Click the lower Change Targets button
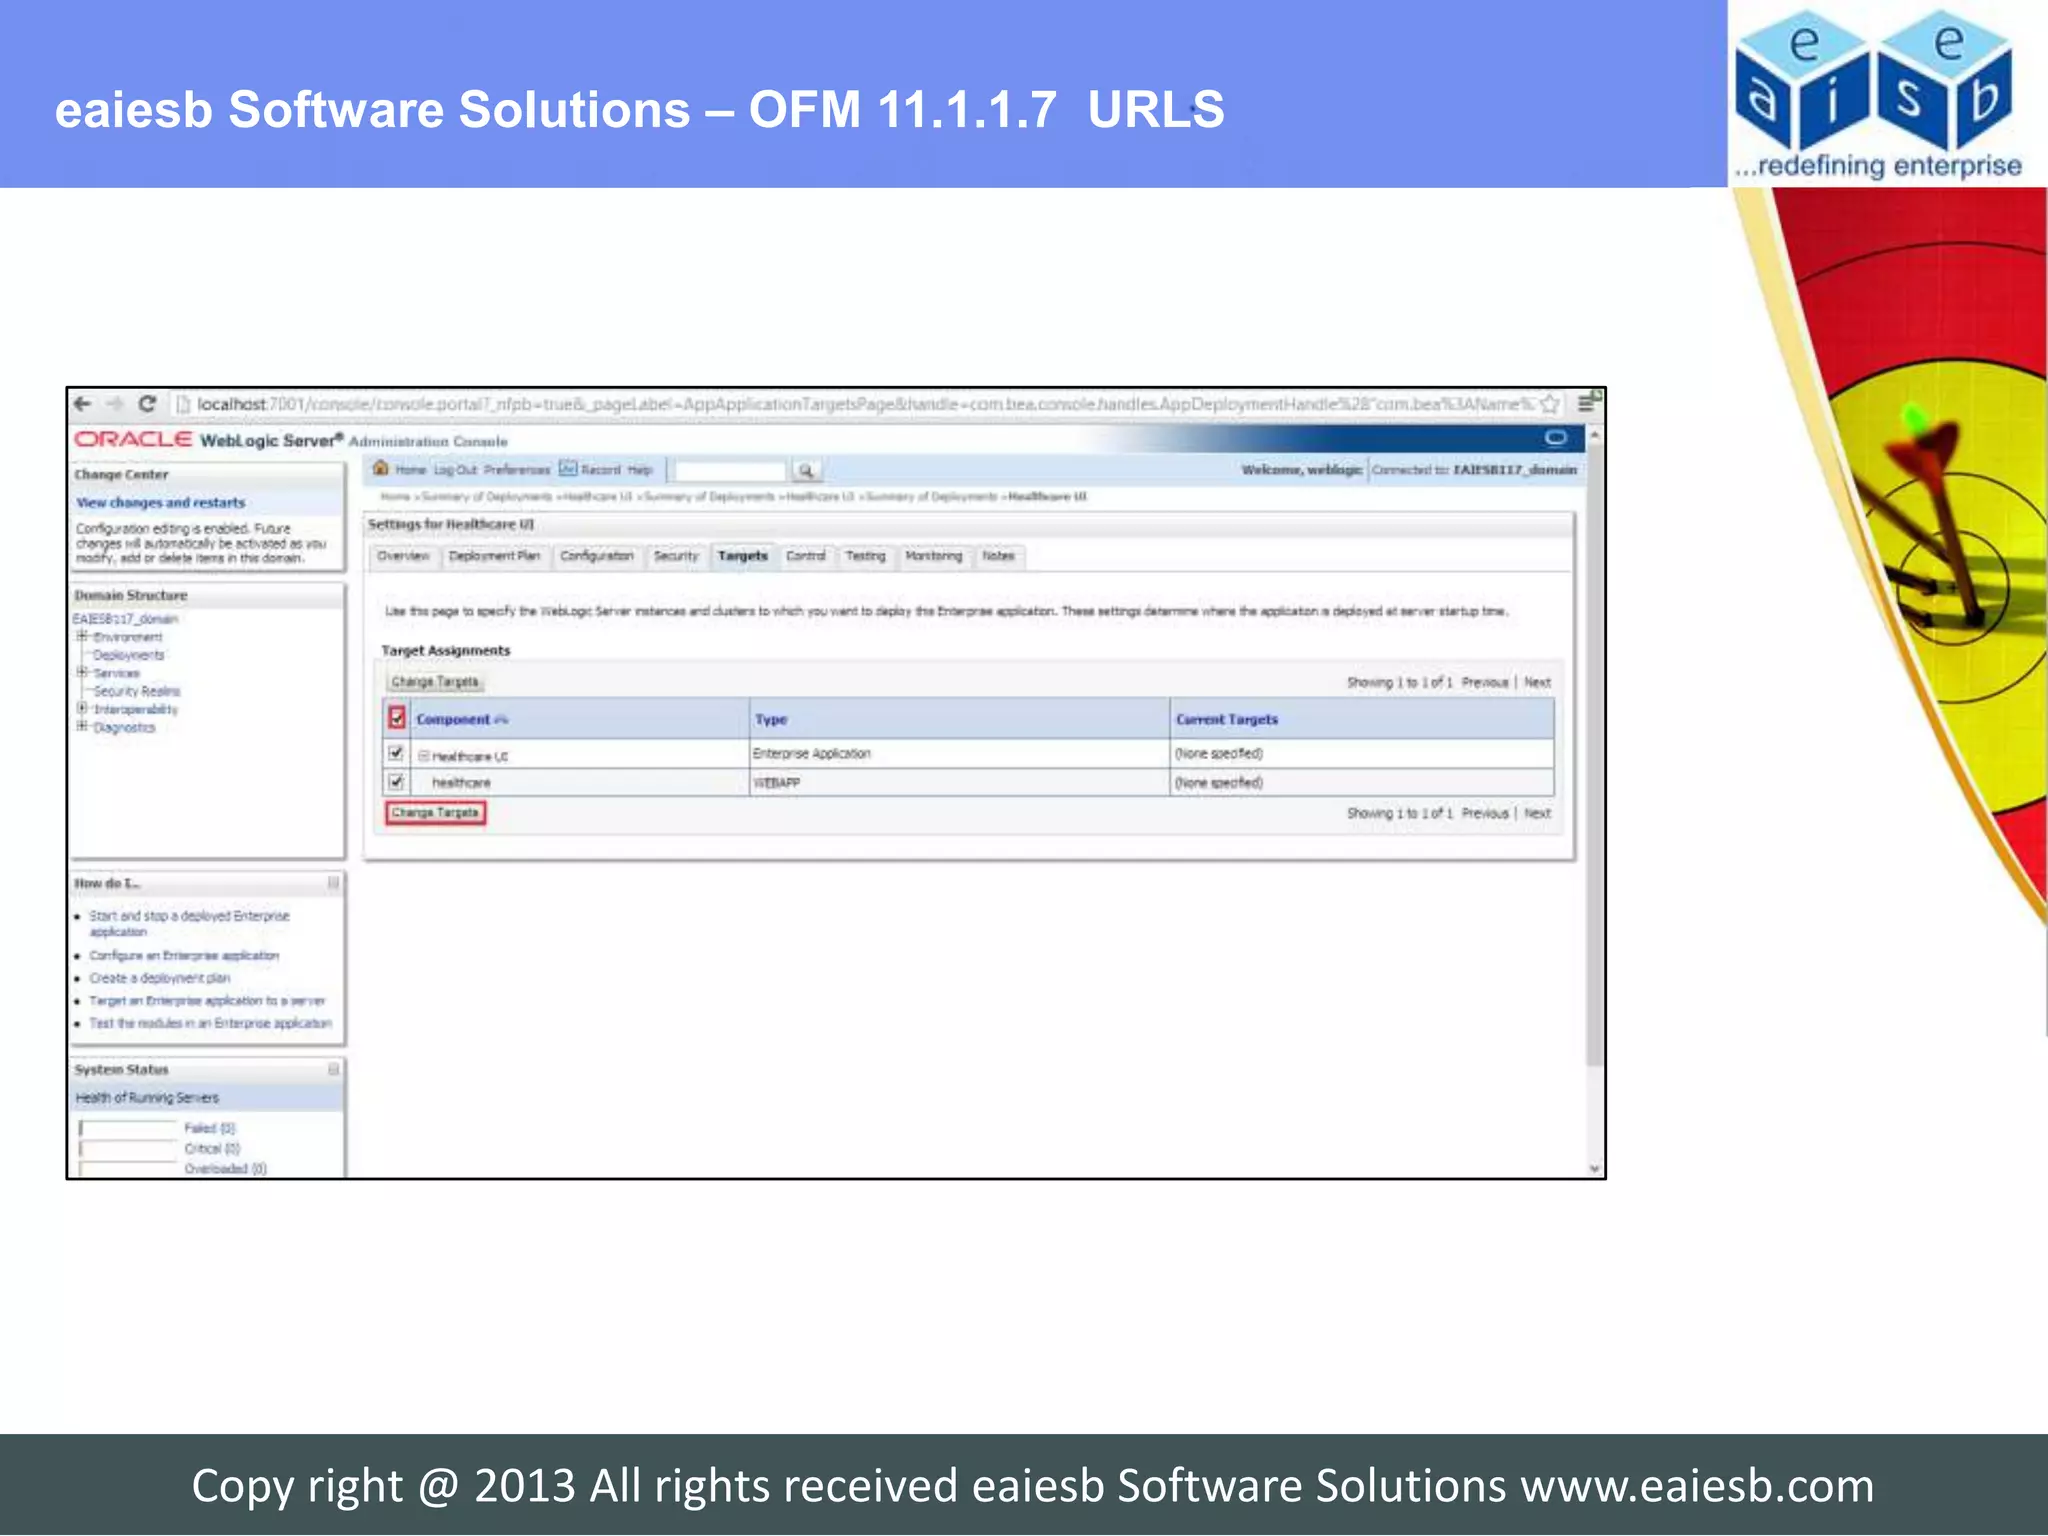Screen dimensions: 2048x1536 click(x=435, y=813)
